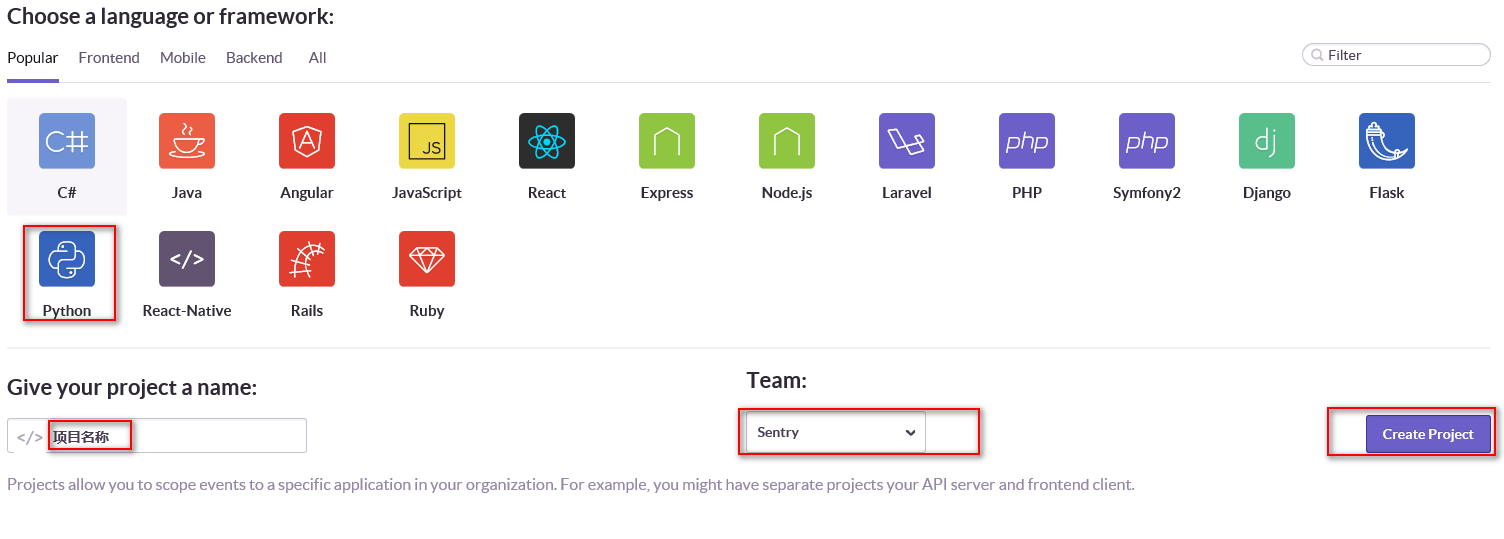Pick the Angular platform icon
This screenshot has width=1504, height=539.
coord(307,141)
